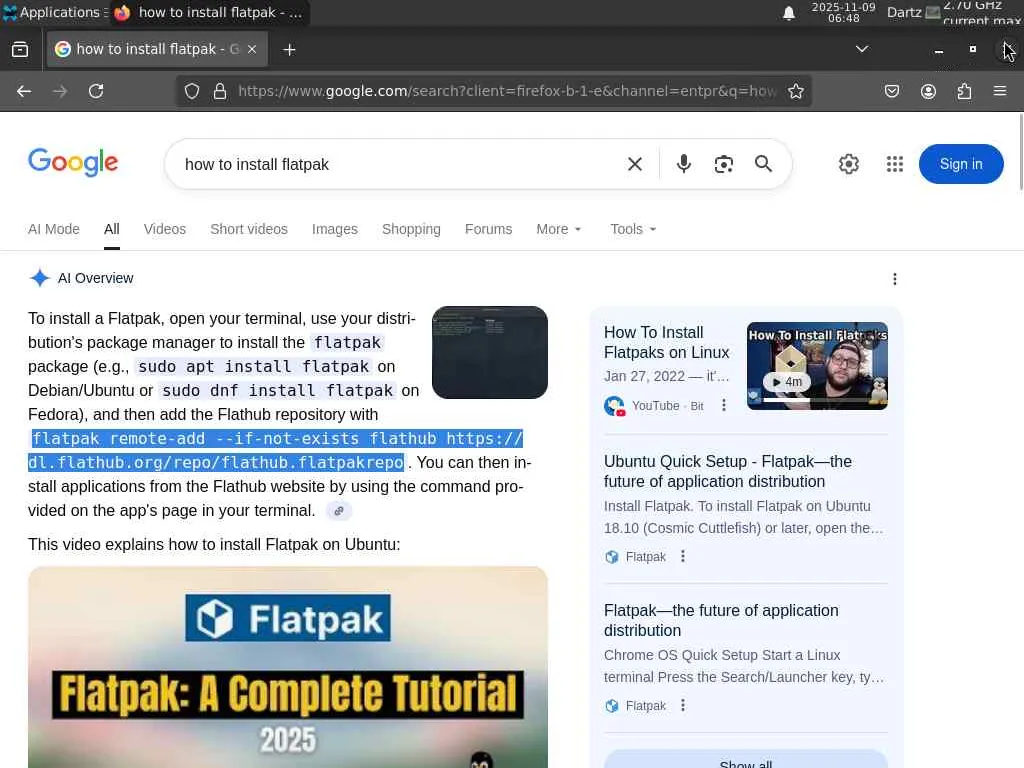Open 'Ubuntu Quick Setup - Flatpak' link
The image size is (1024, 768).
click(x=728, y=471)
